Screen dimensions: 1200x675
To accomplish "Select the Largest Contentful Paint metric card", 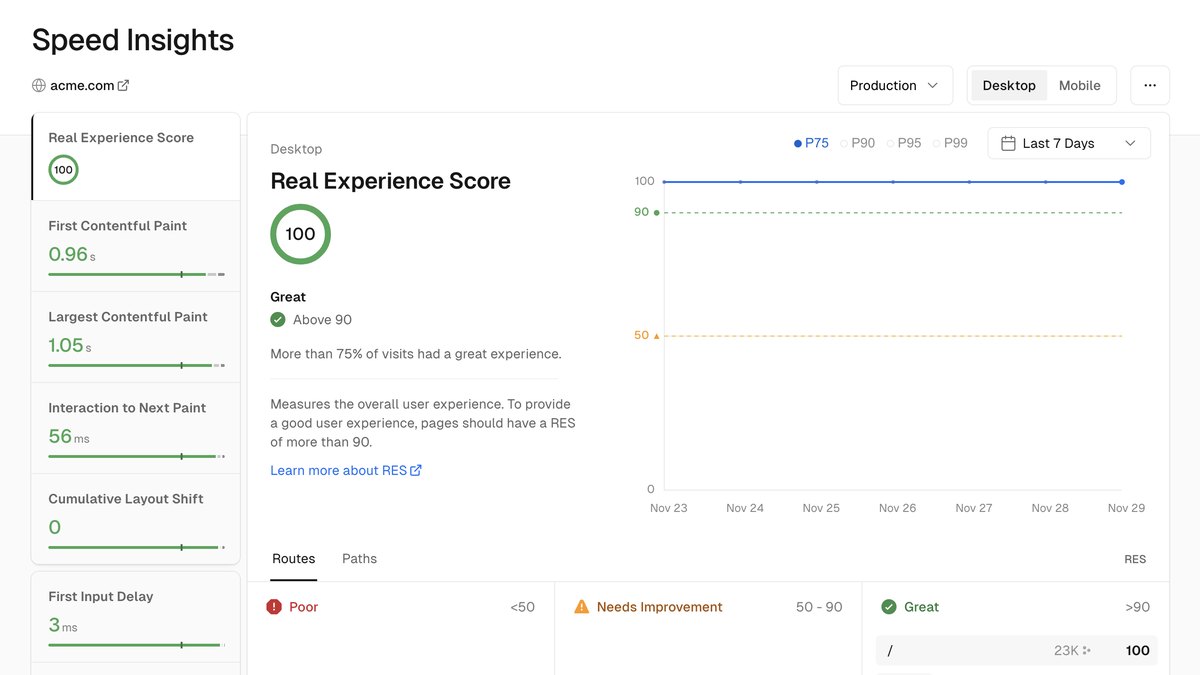I will pos(136,337).
